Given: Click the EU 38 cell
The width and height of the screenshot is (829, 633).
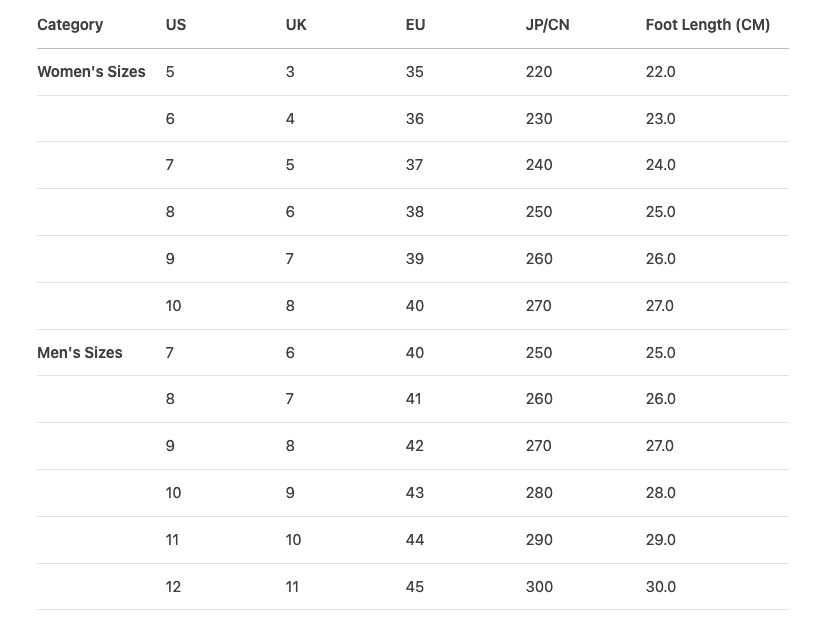Looking at the screenshot, I should click(415, 212).
